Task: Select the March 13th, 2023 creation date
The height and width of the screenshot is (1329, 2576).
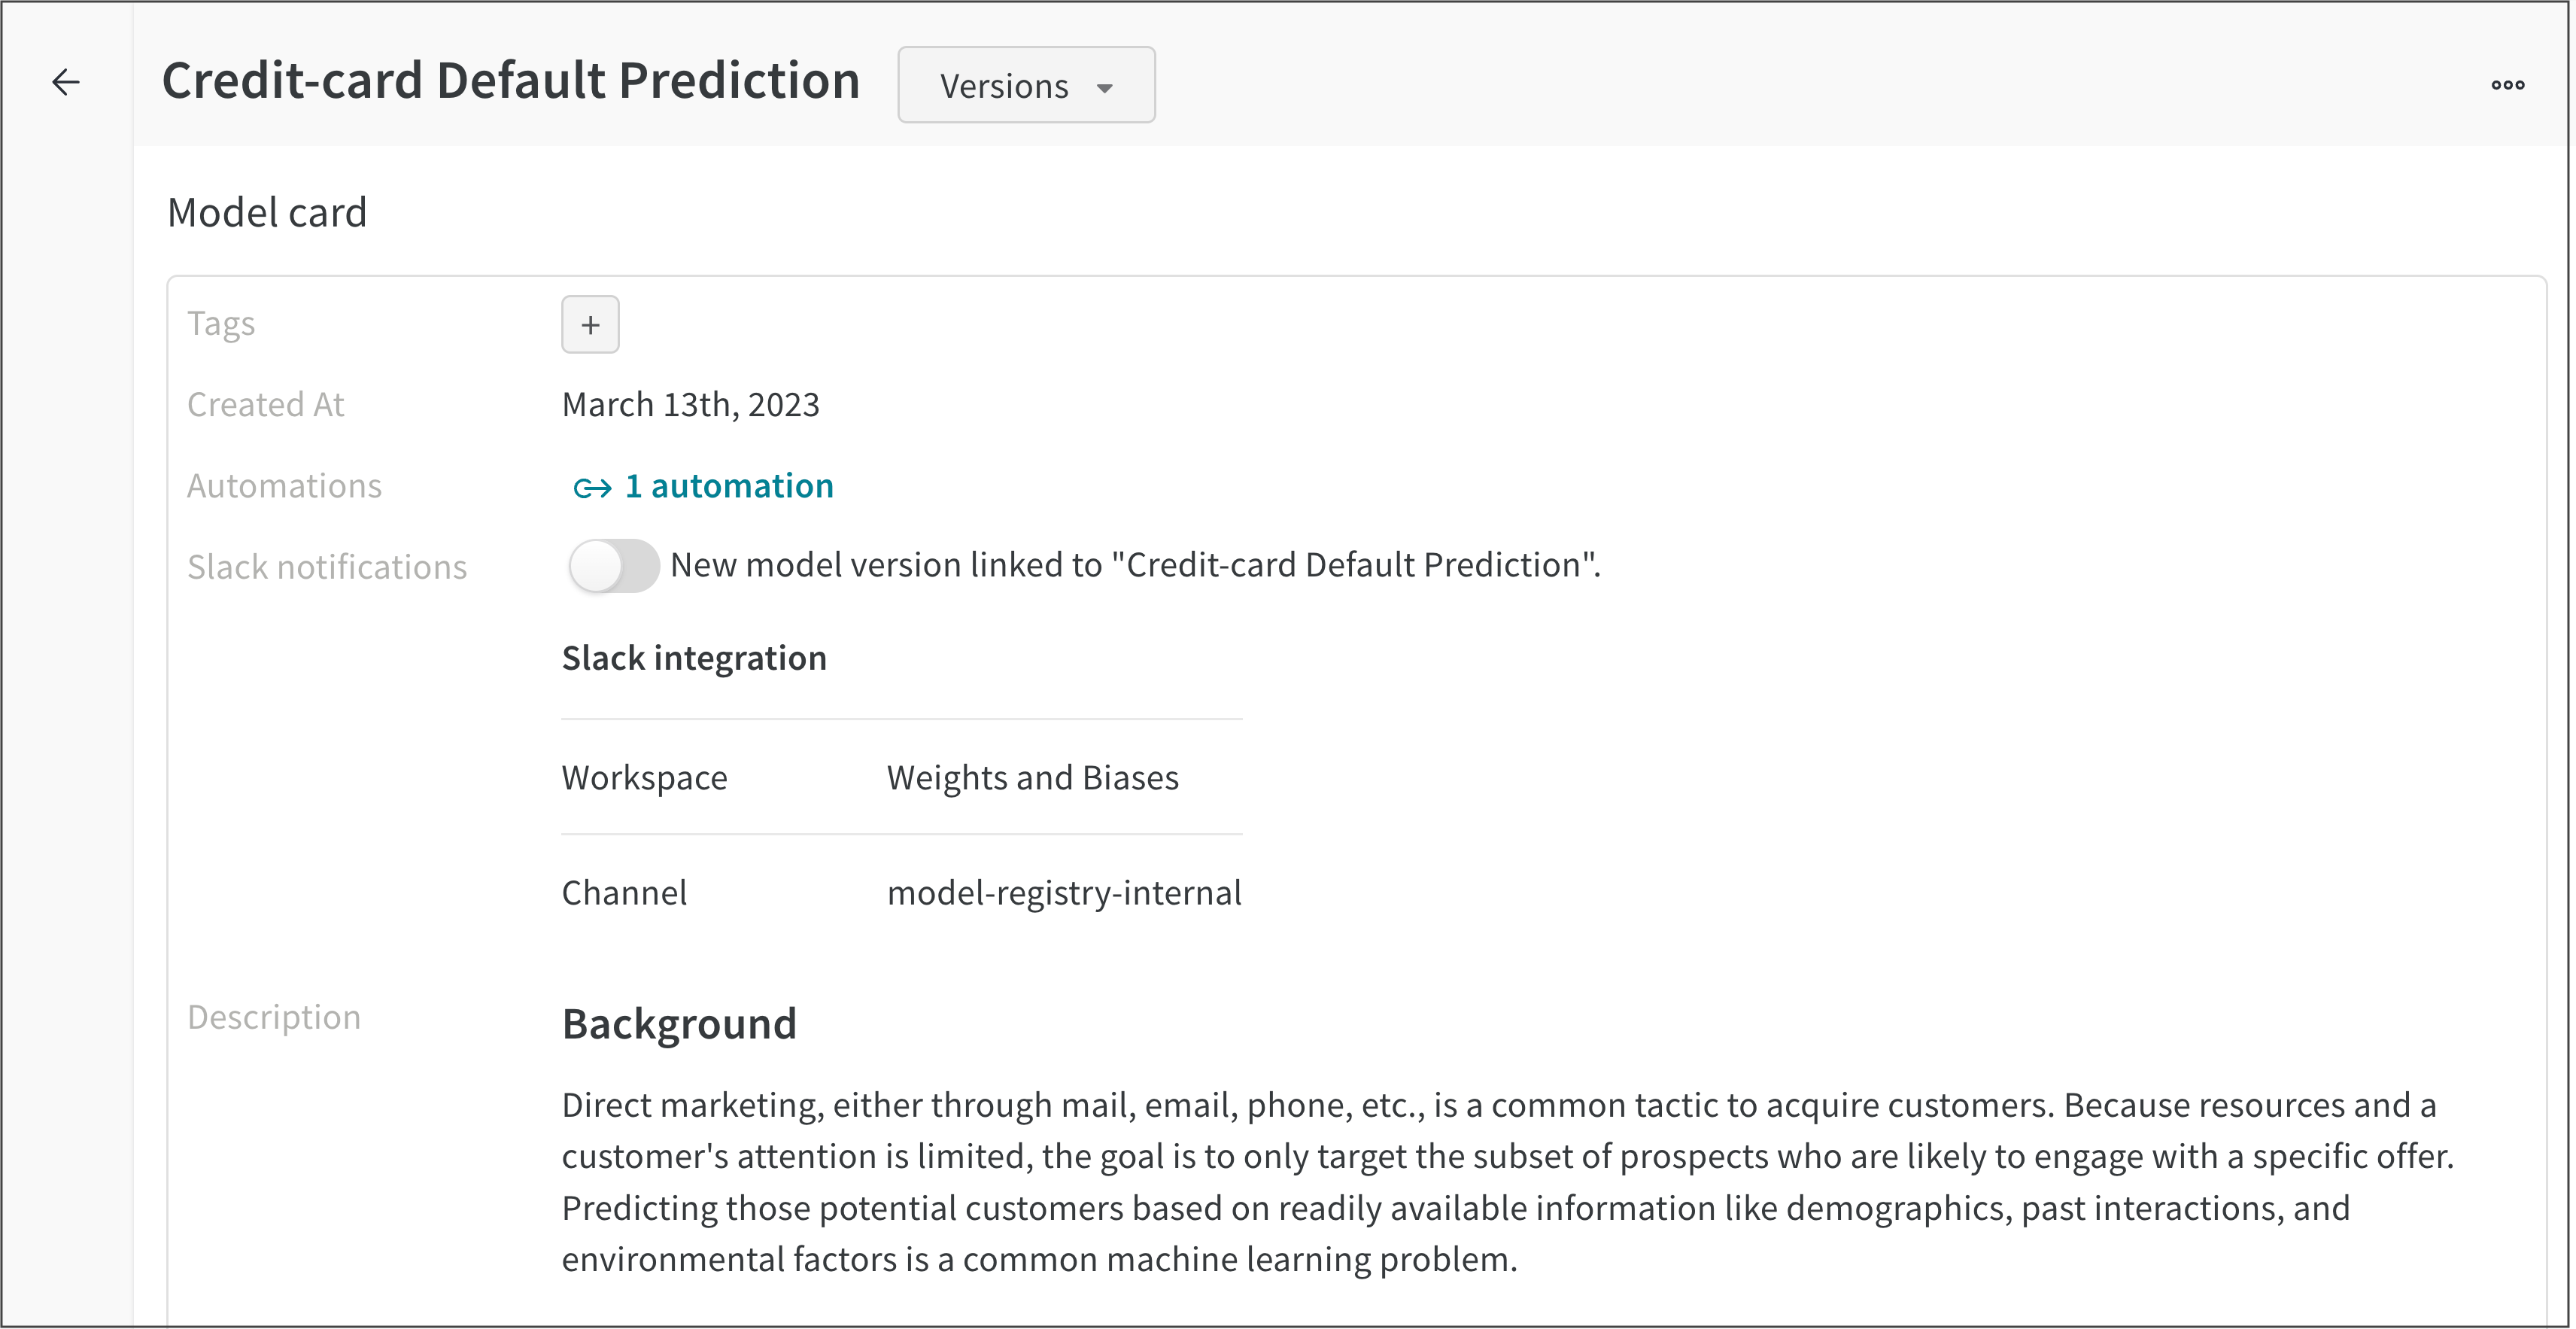Action: coord(691,405)
